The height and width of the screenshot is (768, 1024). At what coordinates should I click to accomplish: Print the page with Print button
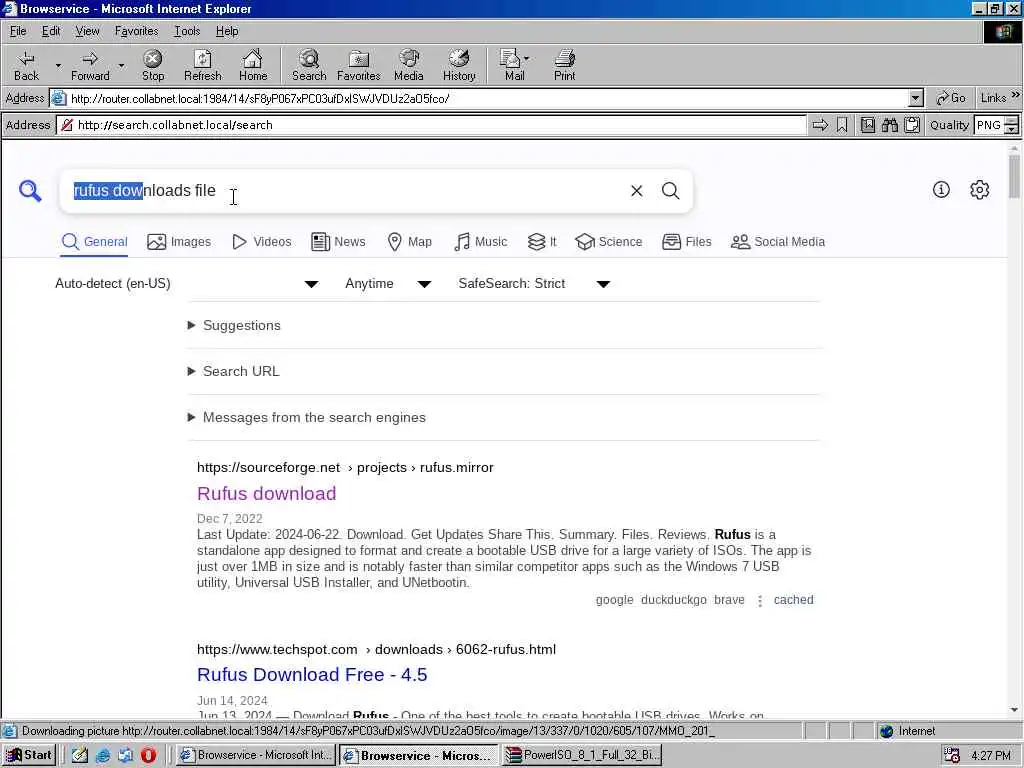(565, 65)
